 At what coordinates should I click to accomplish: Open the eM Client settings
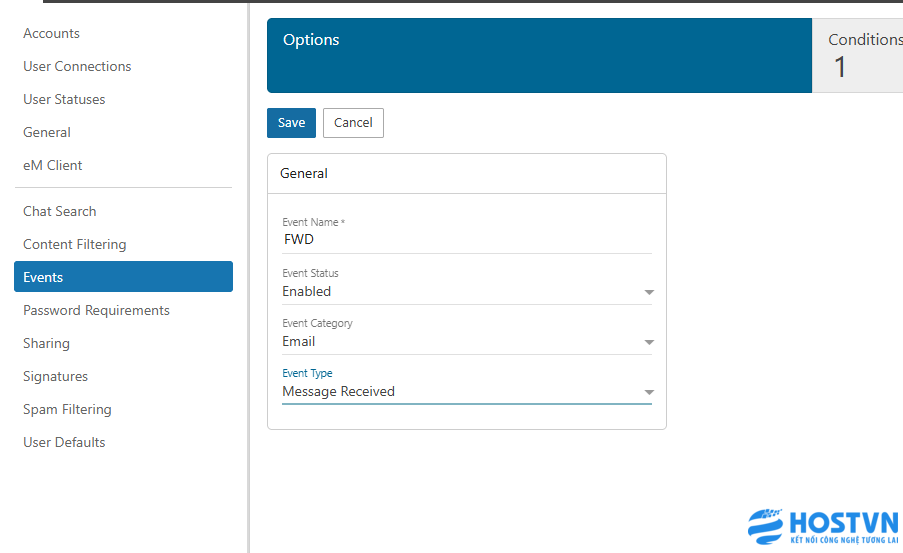coord(53,165)
